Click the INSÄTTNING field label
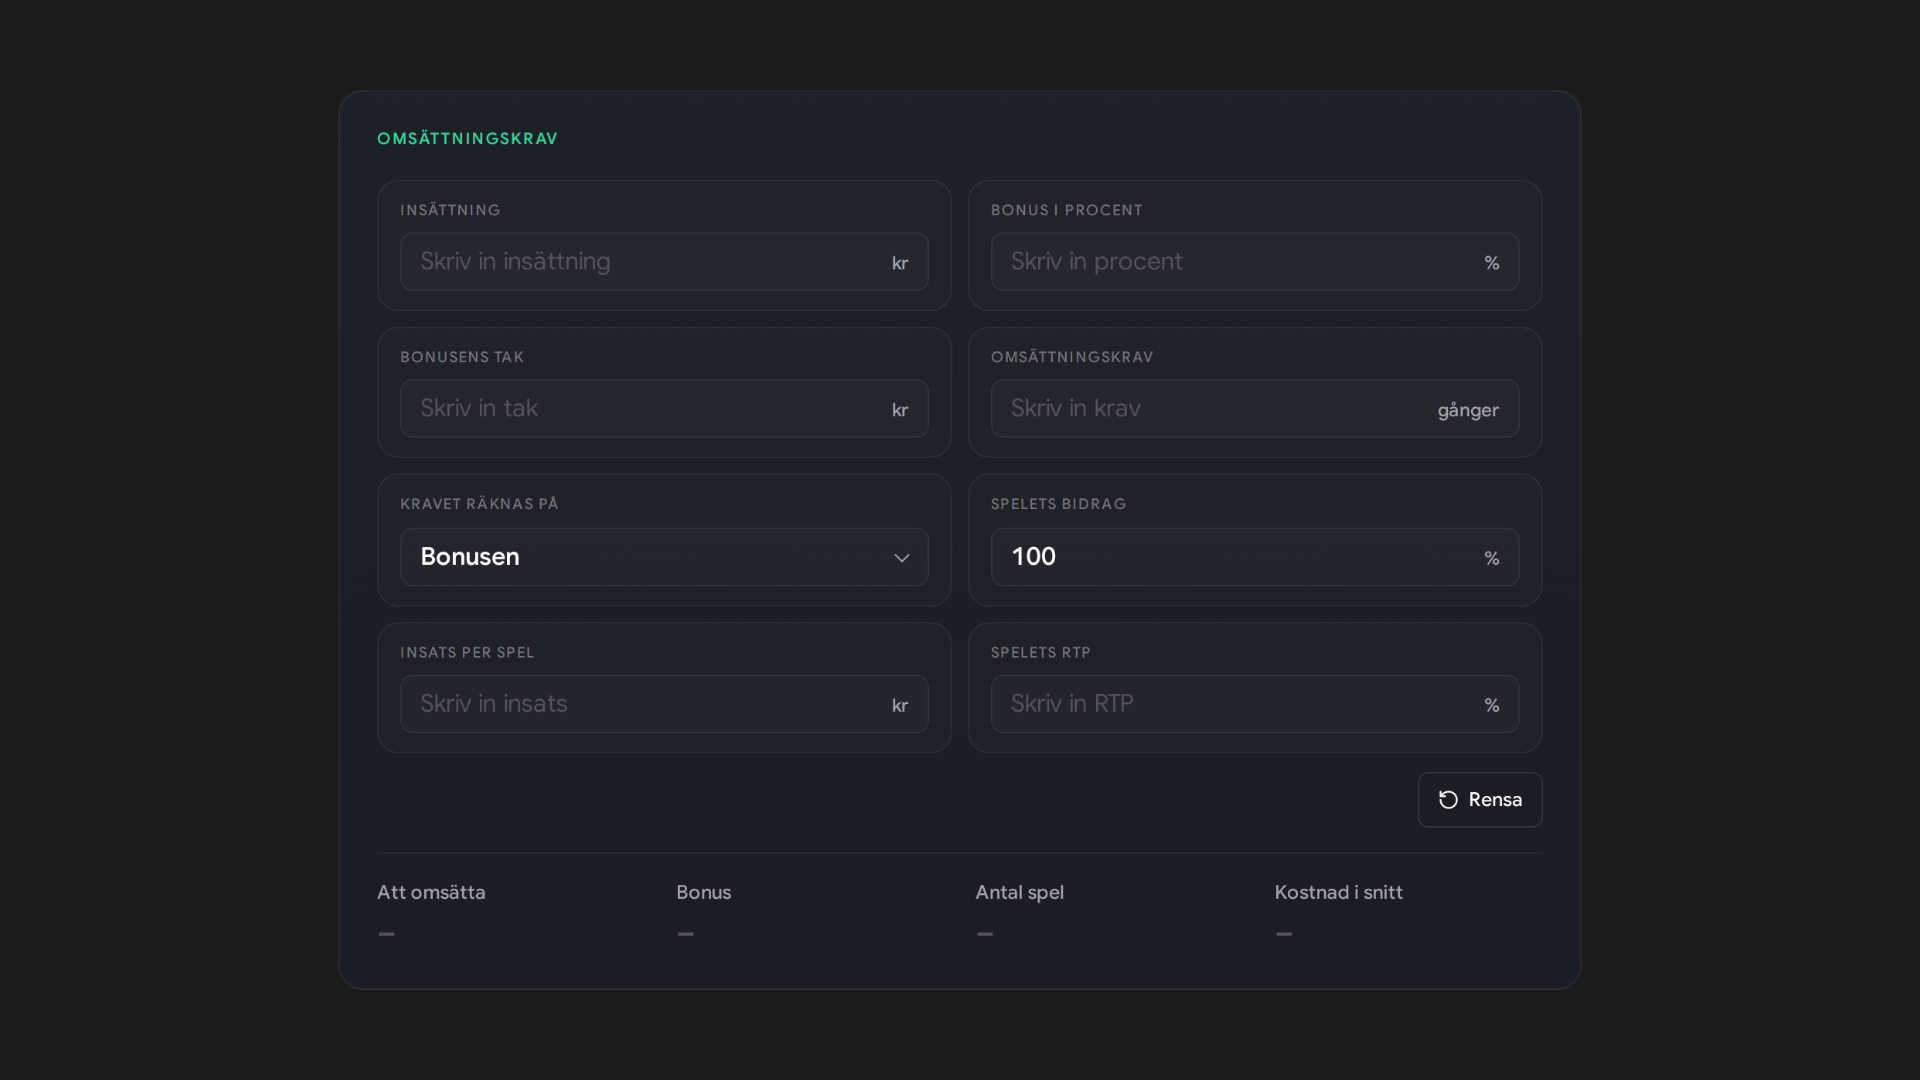The width and height of the screenshot is (1920, 1080). point(450,210)
